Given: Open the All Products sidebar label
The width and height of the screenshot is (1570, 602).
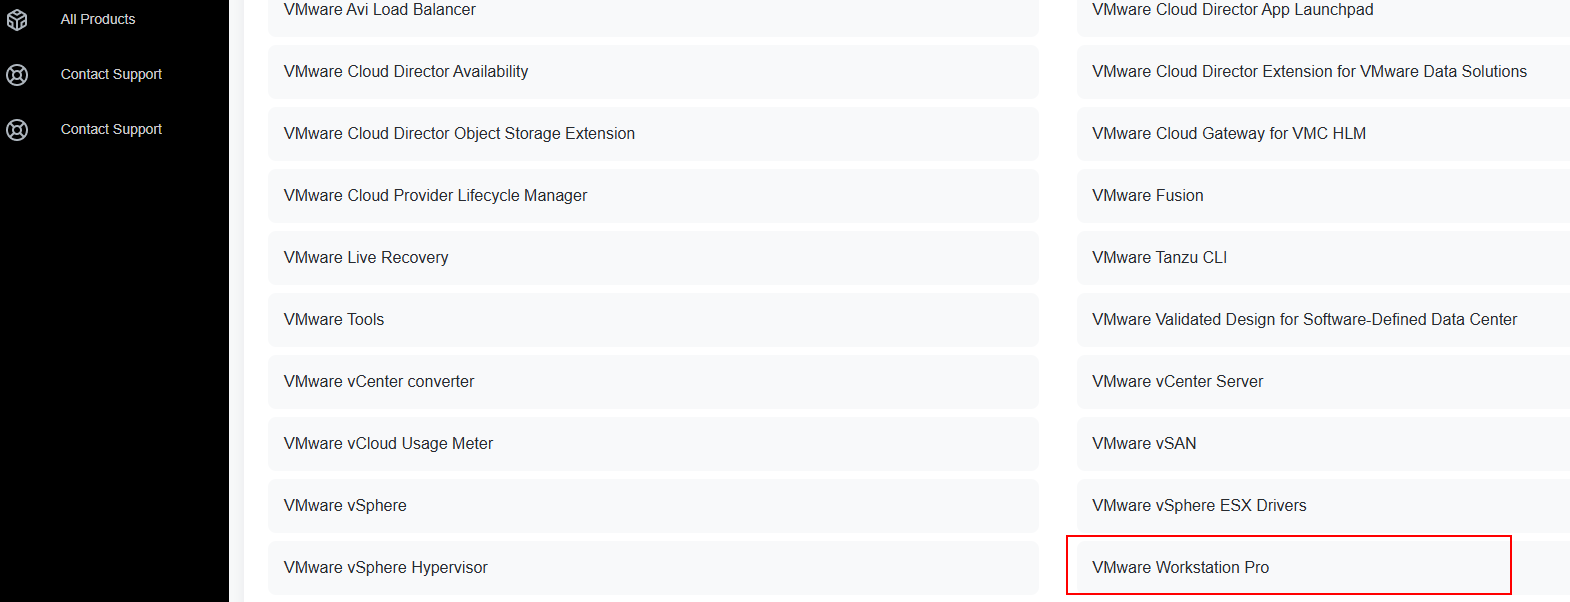Looking at the screenshot, I should coord(98,19).
